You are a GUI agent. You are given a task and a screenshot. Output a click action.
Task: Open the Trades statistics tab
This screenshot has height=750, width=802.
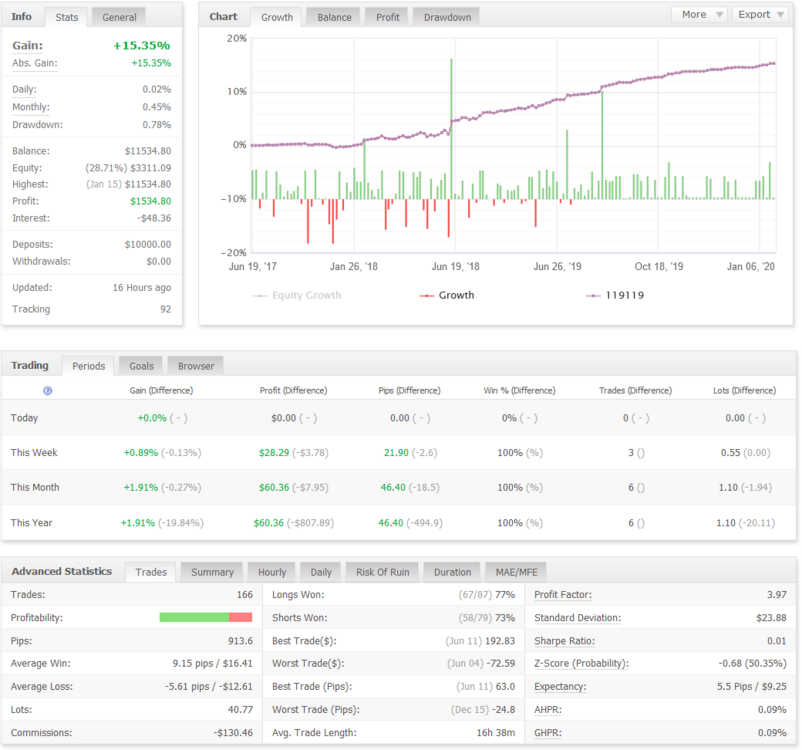coord(151,572)
